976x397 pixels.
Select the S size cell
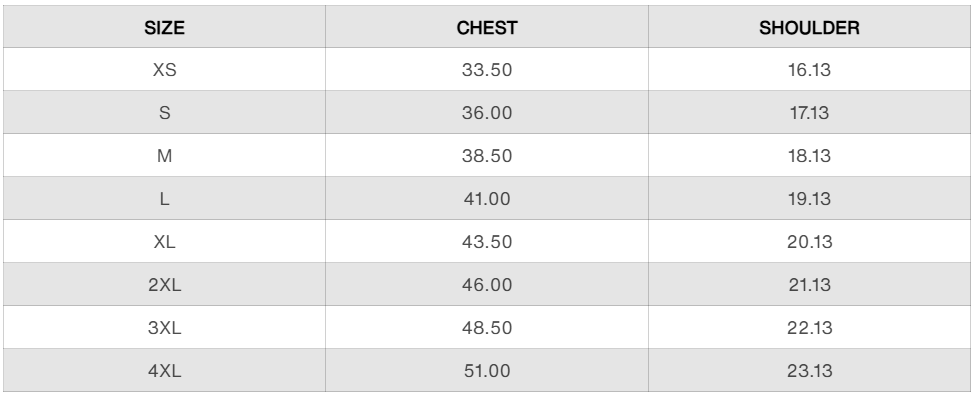click(164, 113)
